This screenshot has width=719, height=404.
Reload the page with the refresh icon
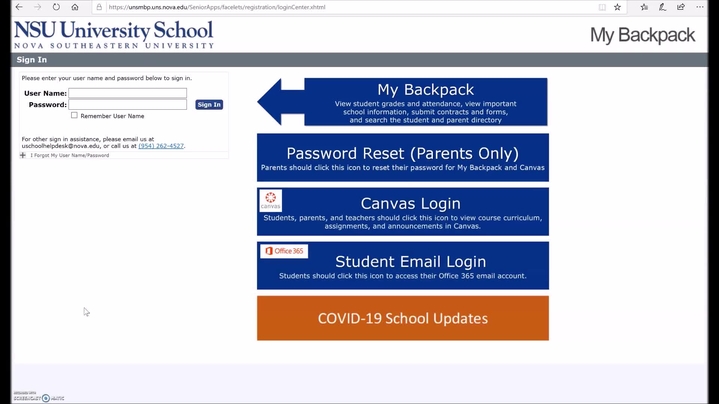coord(56,7)
